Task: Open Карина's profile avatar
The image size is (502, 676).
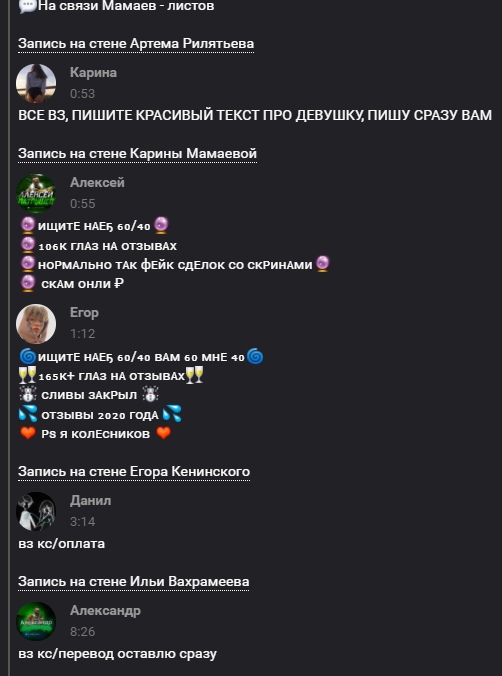Action: coord(36,84)
